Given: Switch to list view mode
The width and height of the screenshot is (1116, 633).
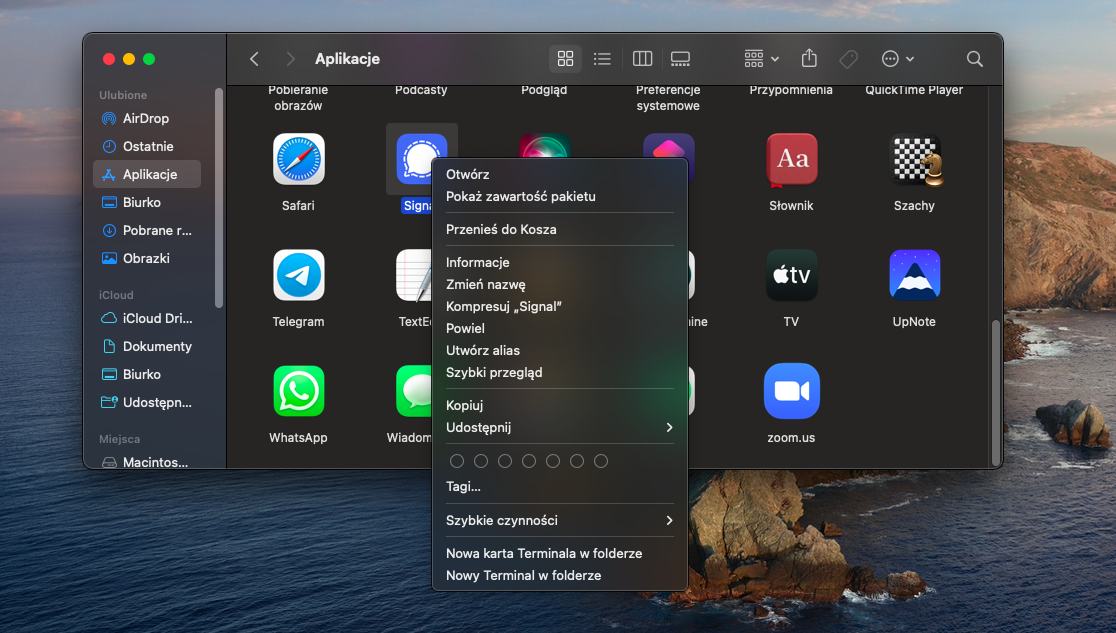Looking at the screenshot, I should pos(602,59).
